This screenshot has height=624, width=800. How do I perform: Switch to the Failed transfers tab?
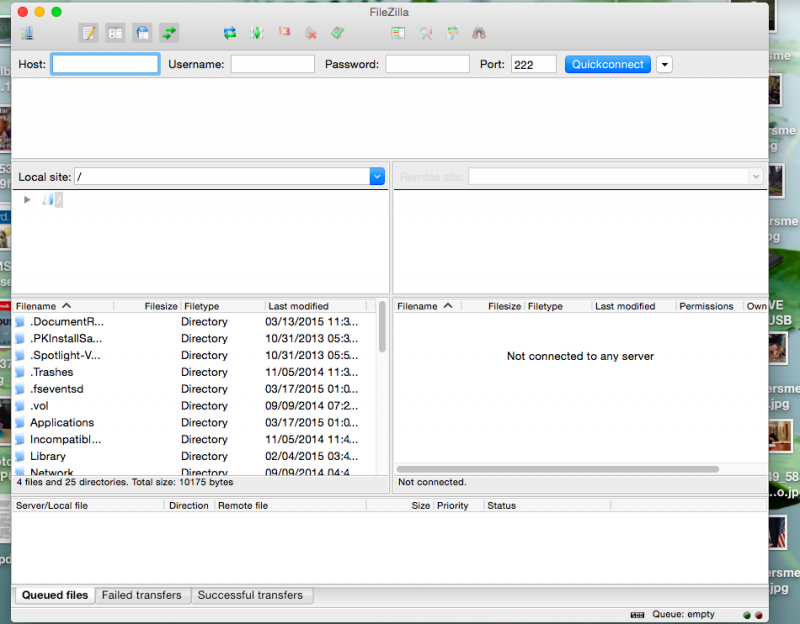142,595
